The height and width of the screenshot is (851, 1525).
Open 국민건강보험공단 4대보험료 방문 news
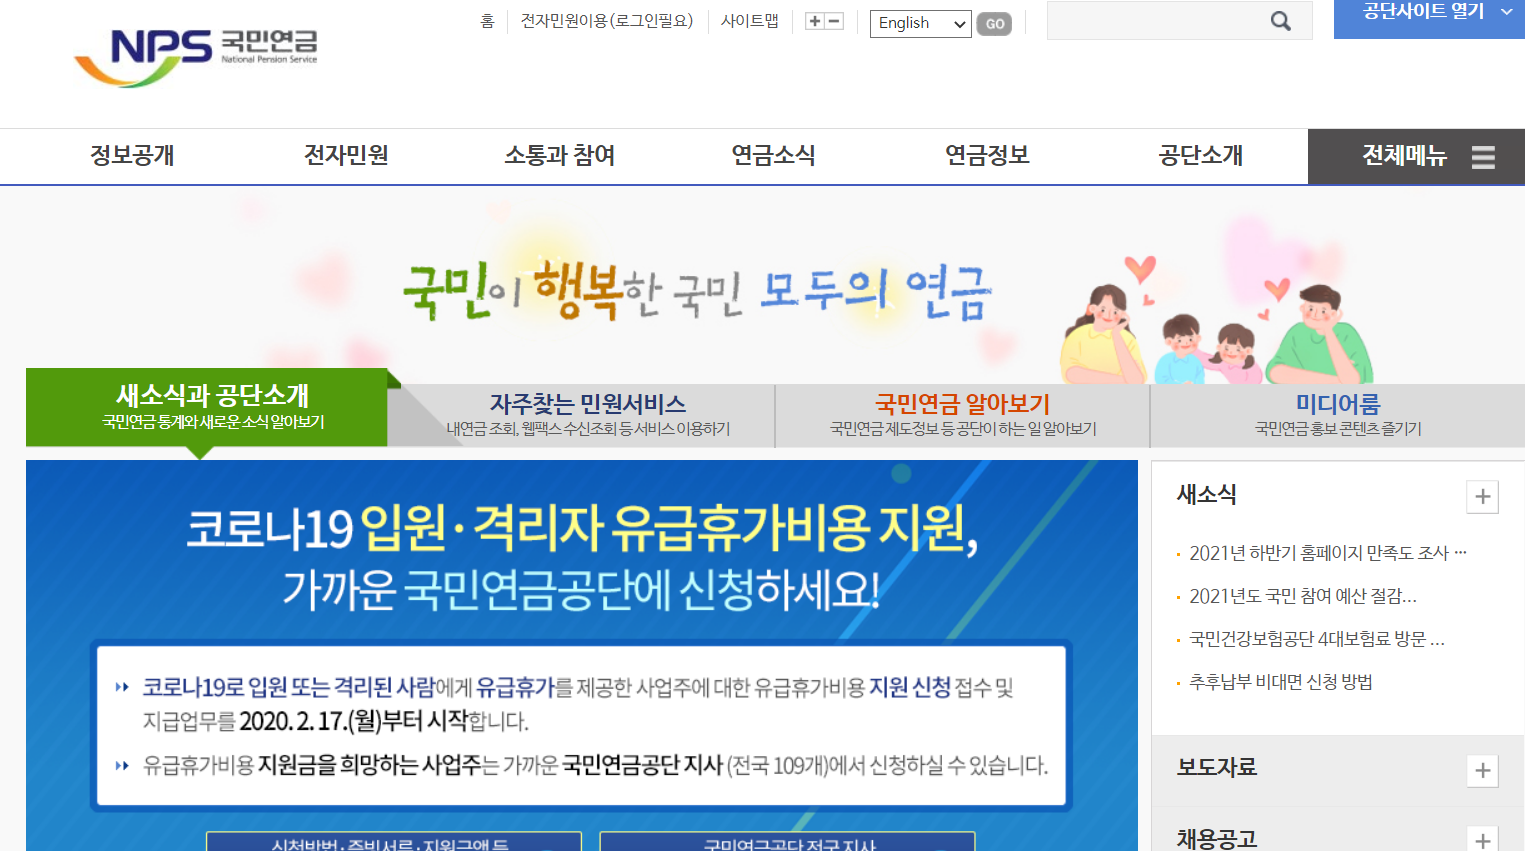point(1316,639)
